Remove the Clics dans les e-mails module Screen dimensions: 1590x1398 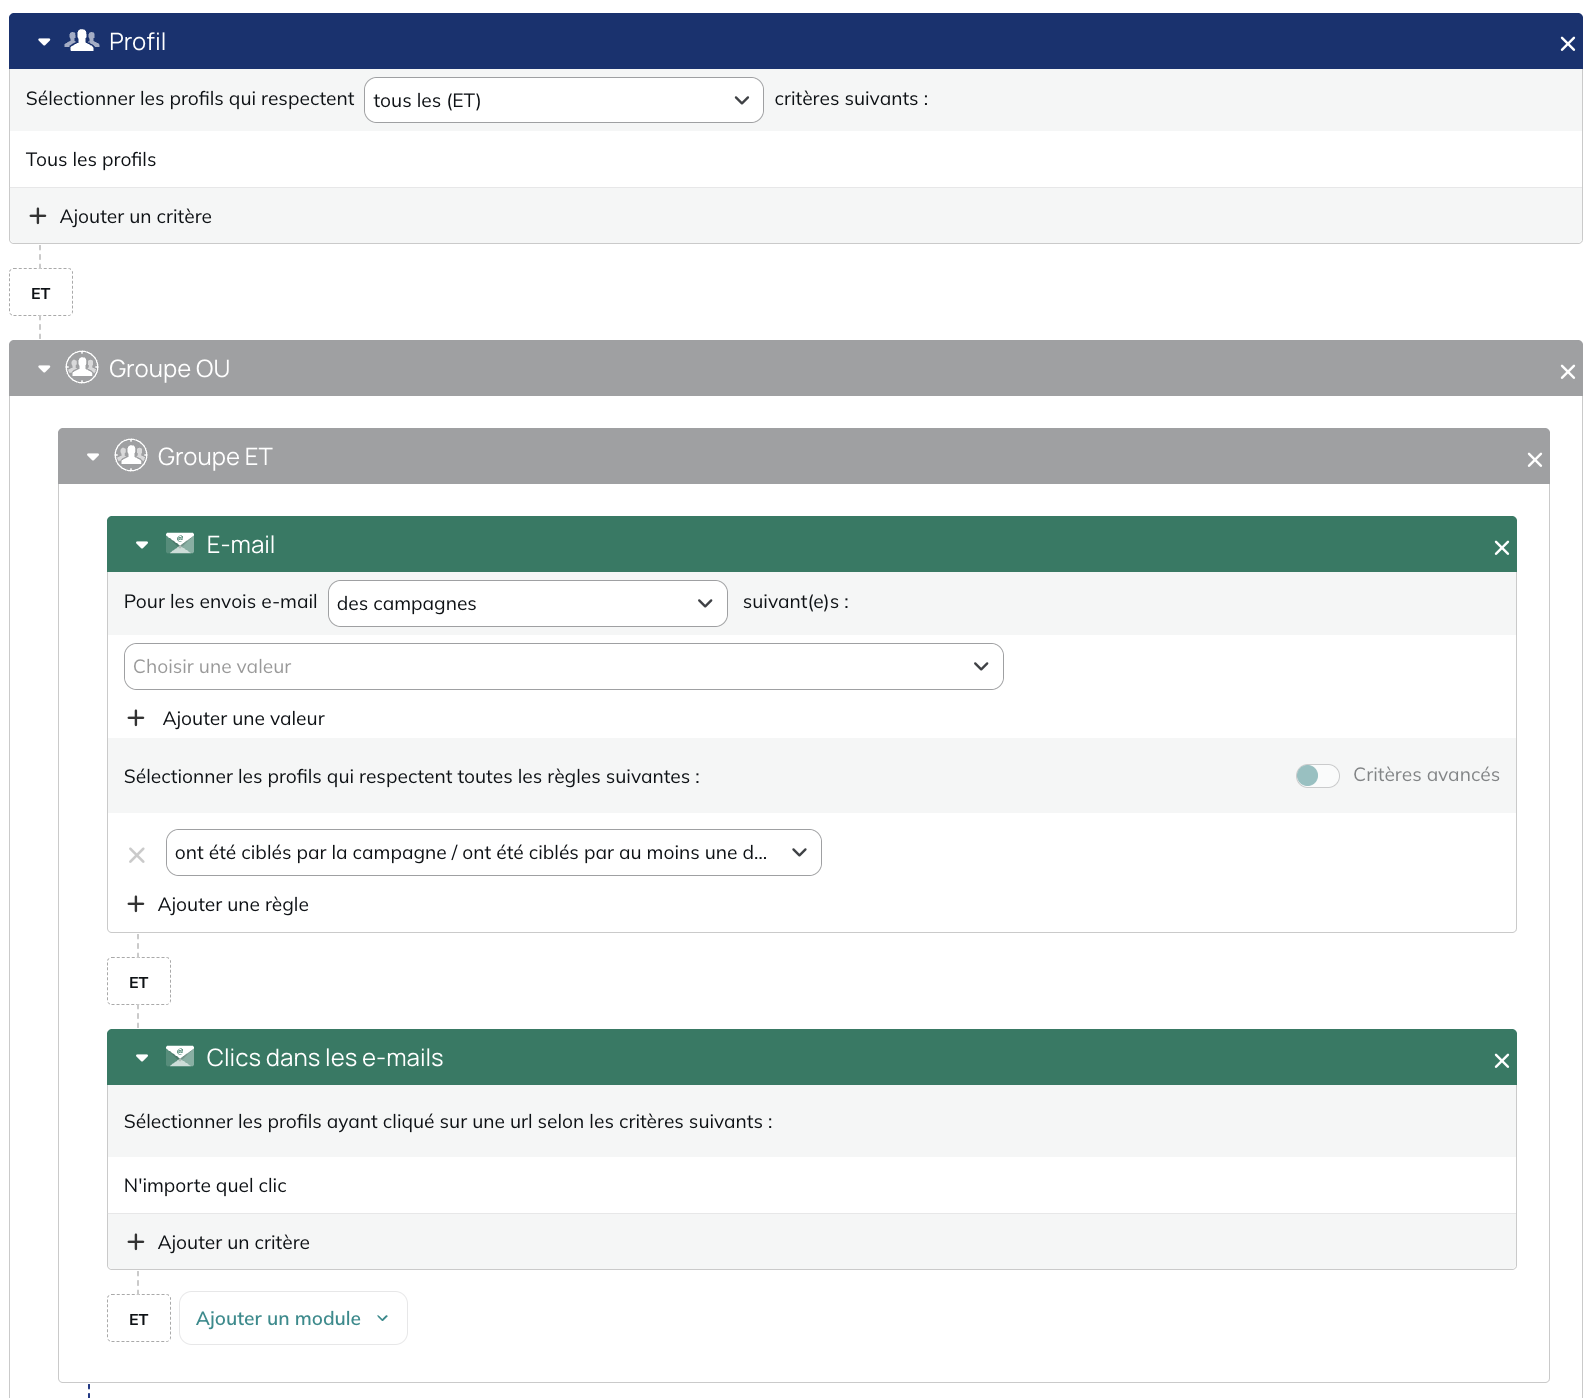[x=1501, y=1060]
